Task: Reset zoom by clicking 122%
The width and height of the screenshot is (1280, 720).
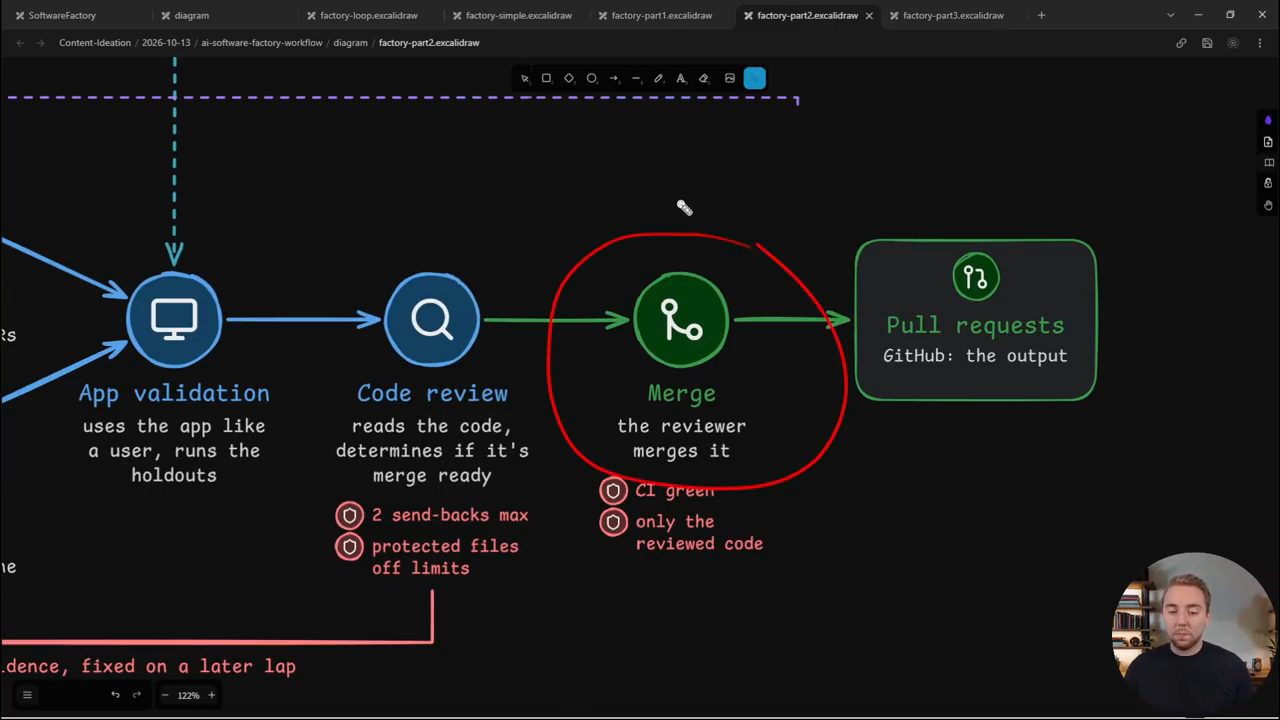Action: click(188, 695)
